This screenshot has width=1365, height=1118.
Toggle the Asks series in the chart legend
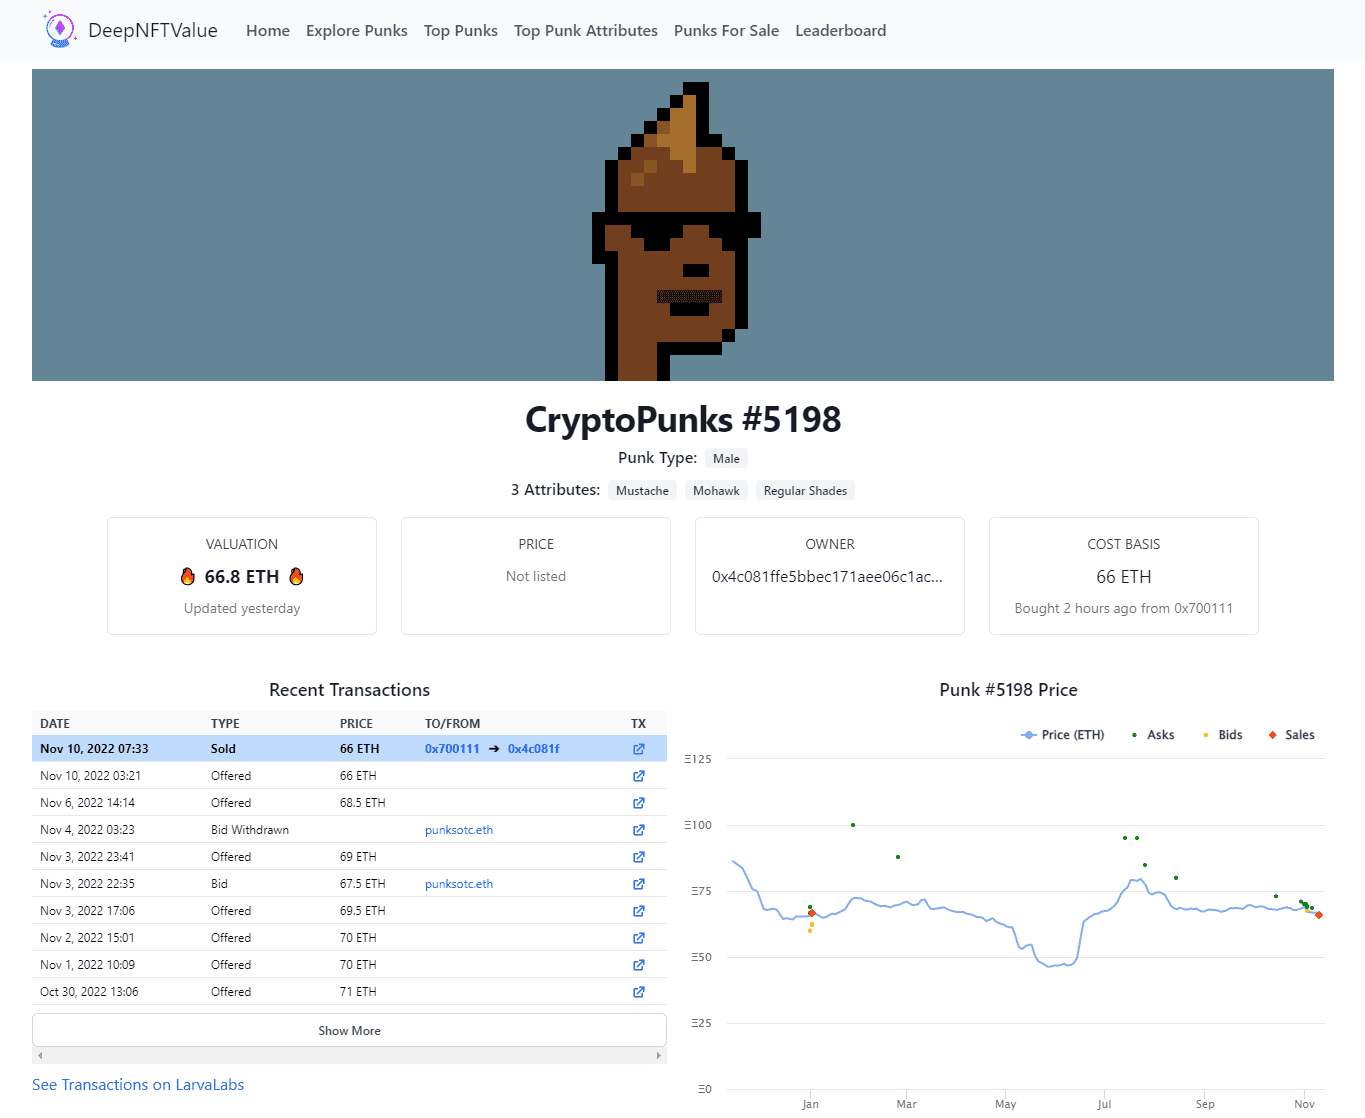1155,734
